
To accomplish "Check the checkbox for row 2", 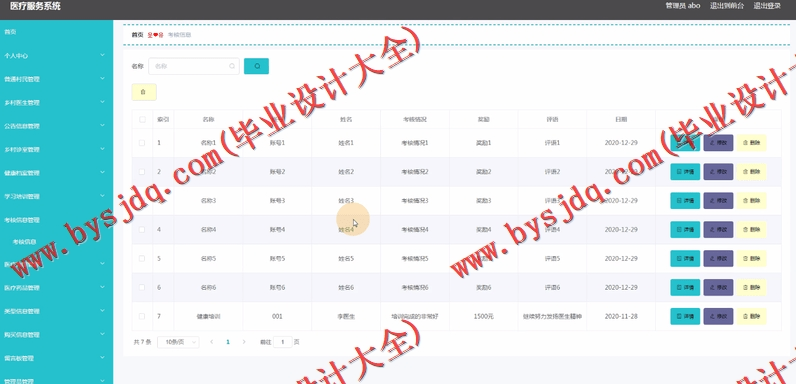I will click(142, 172).
